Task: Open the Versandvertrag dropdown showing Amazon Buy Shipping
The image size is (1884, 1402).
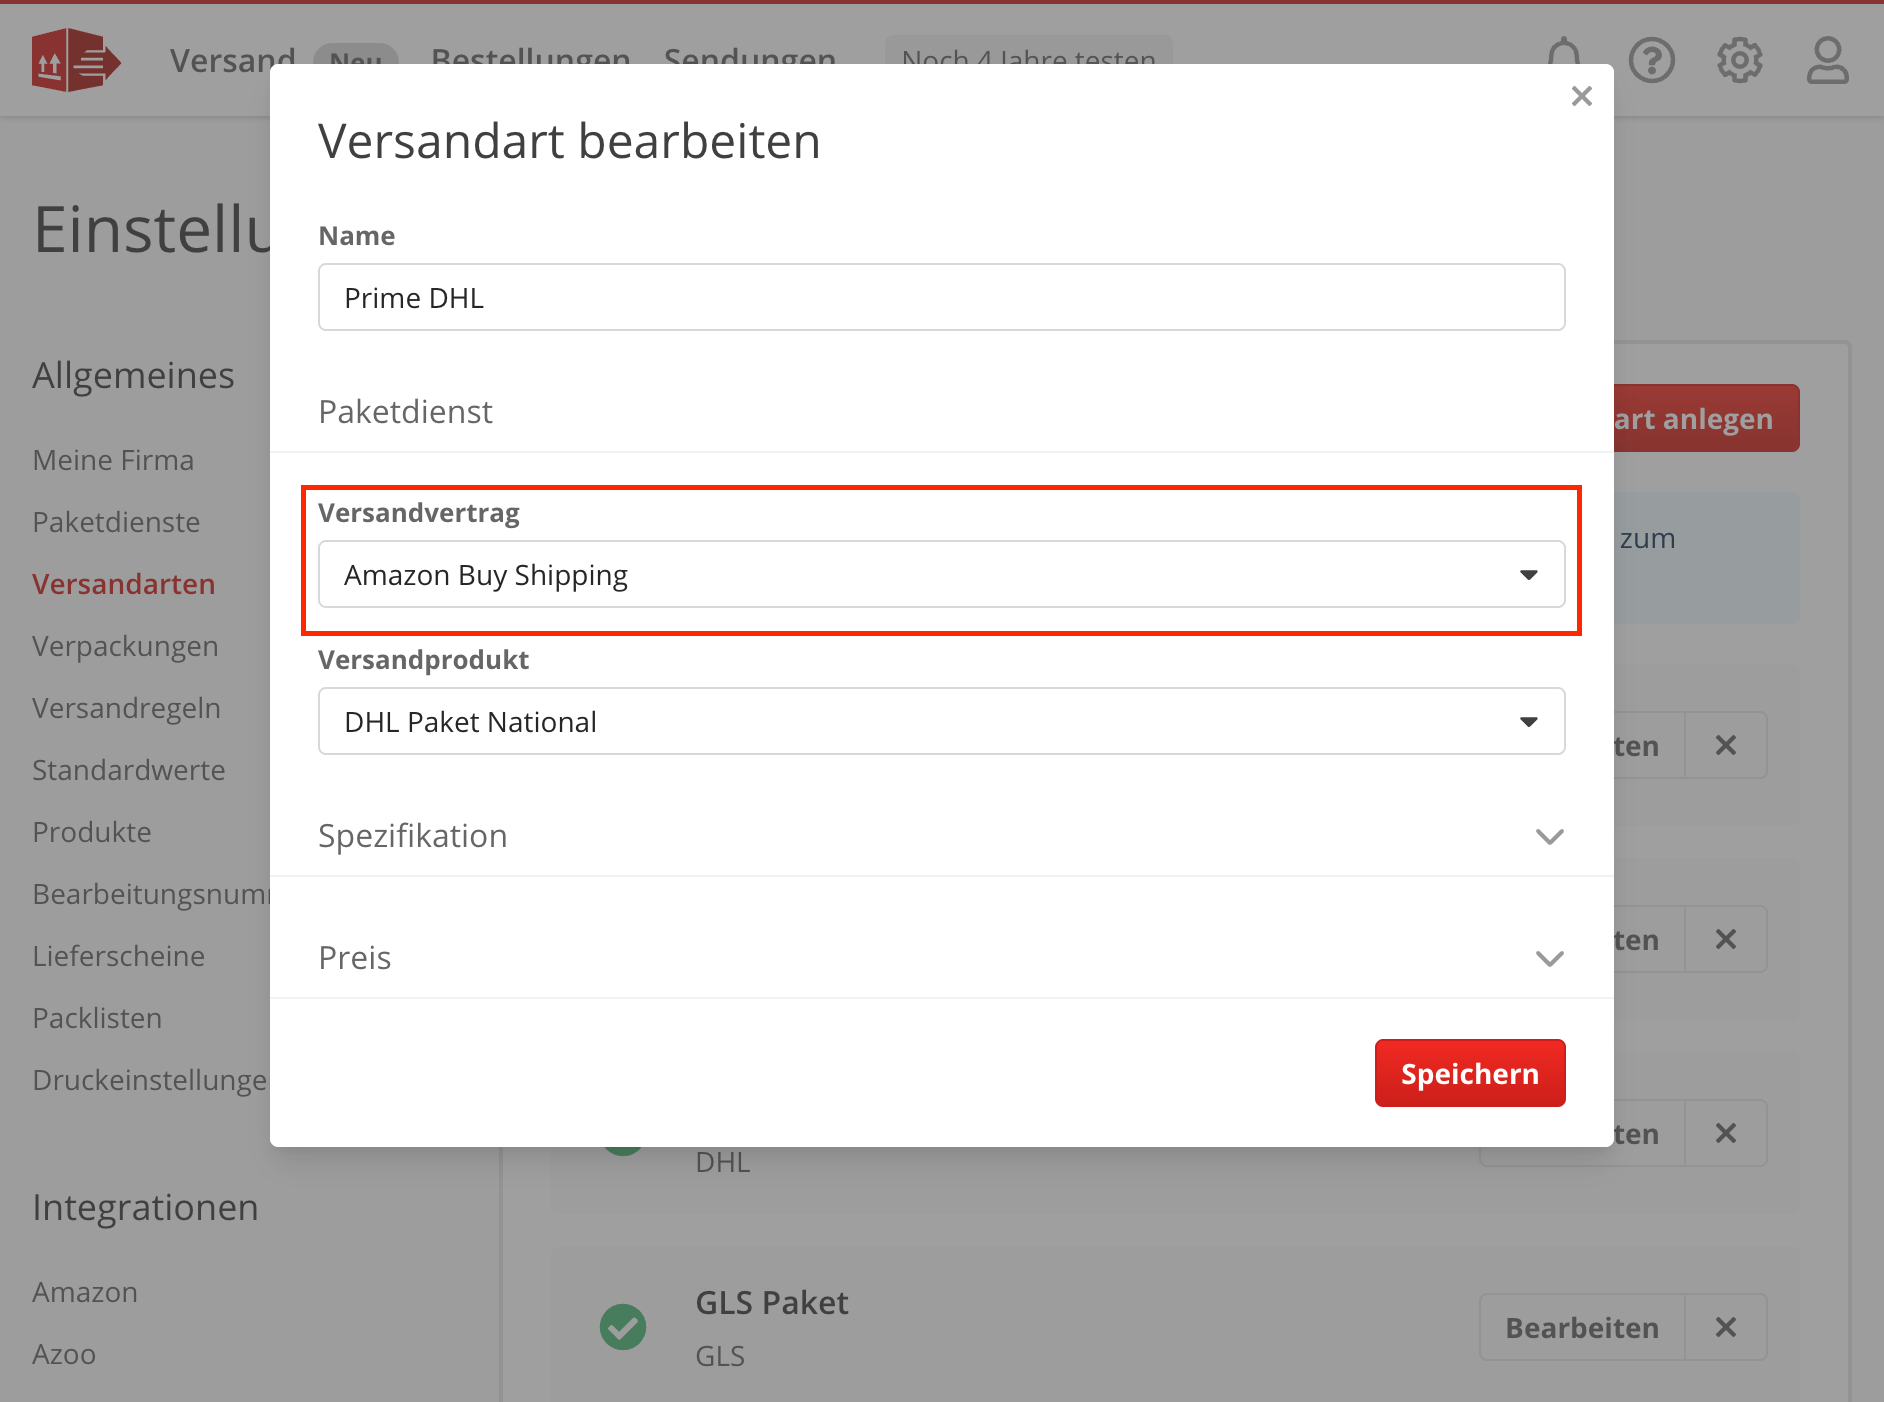Action: [x=941, y=574]
